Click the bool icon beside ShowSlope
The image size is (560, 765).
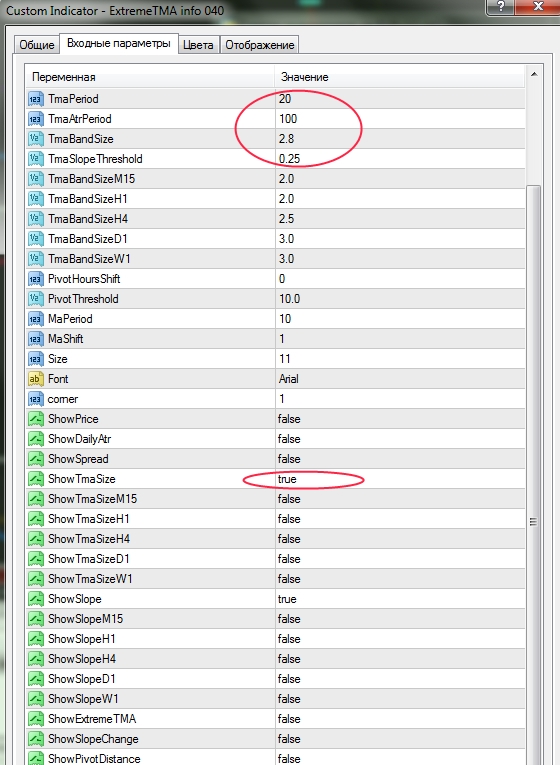pos(36,599)
